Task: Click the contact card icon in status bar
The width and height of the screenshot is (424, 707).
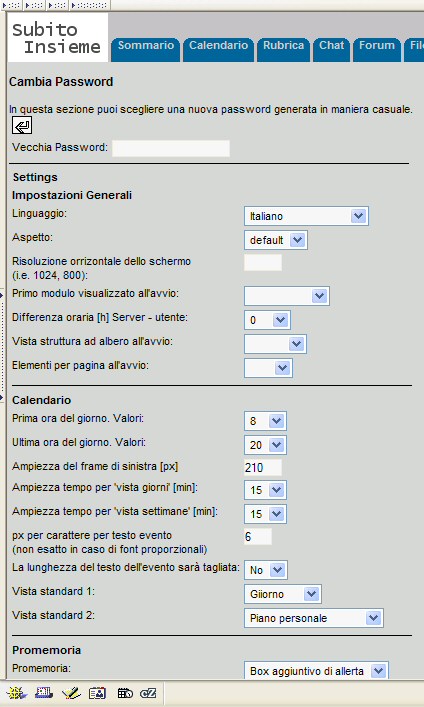Action: (x=97, y=693)
